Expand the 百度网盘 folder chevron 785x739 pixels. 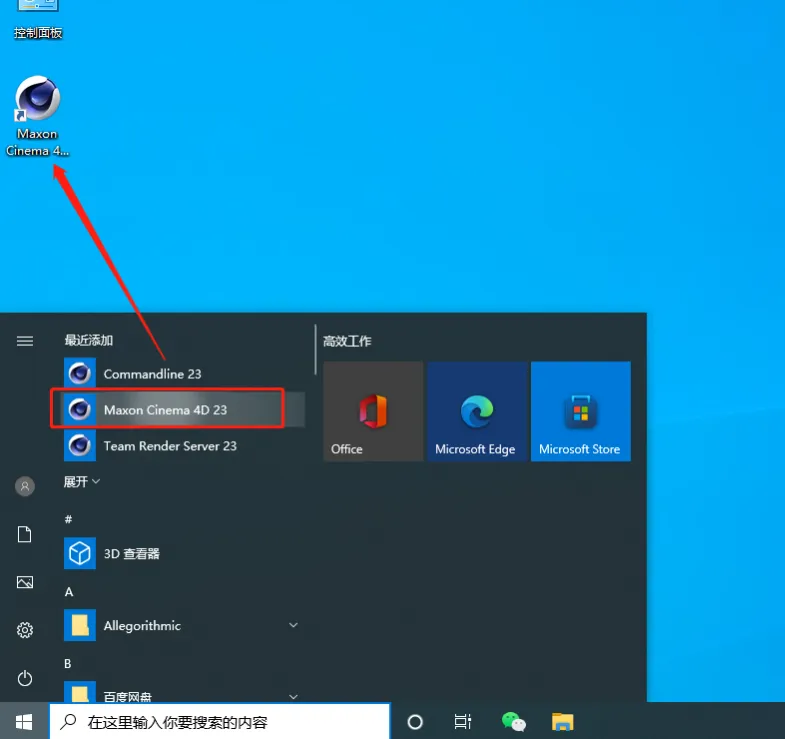coord(293,696)
